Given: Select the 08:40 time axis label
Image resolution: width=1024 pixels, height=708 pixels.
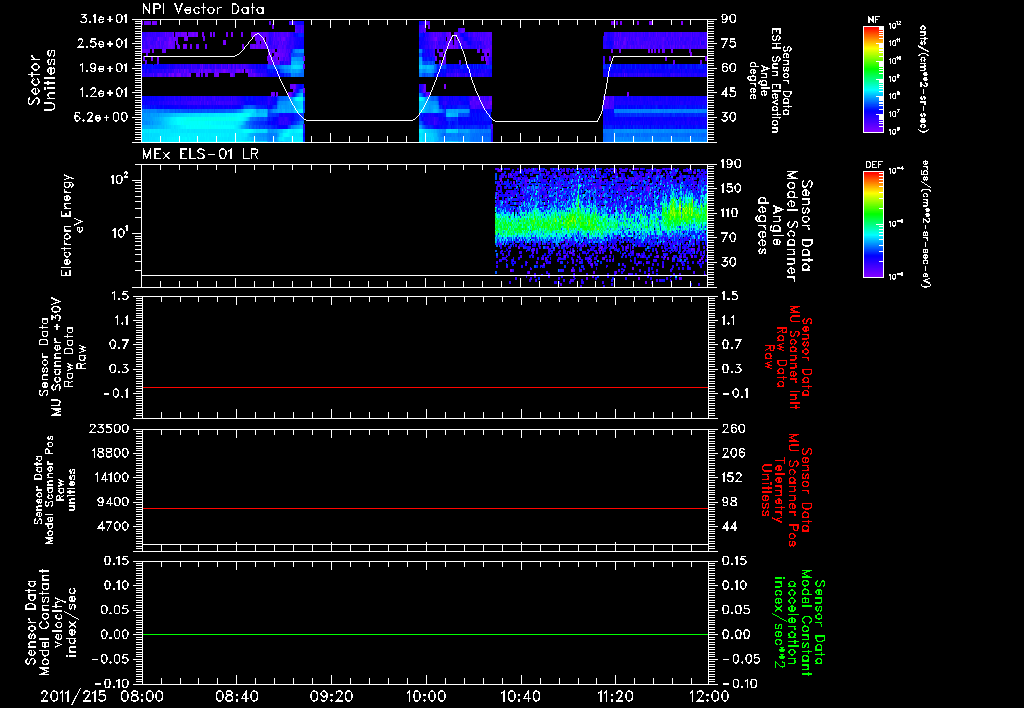Looking at the screenshot, I should 237,695.
